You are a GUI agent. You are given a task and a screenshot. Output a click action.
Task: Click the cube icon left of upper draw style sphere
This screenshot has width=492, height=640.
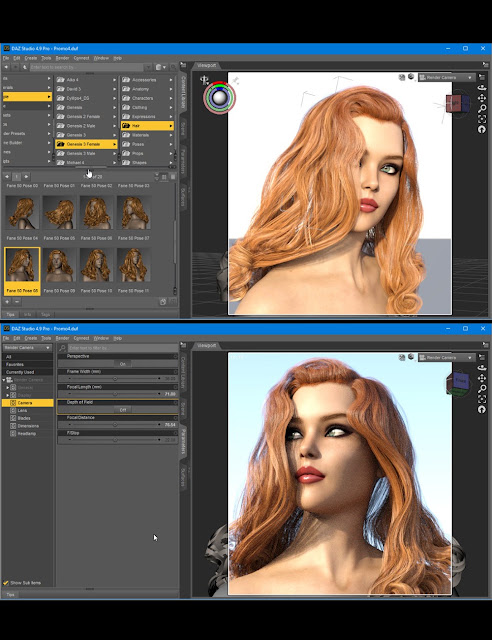click(402, 77)
